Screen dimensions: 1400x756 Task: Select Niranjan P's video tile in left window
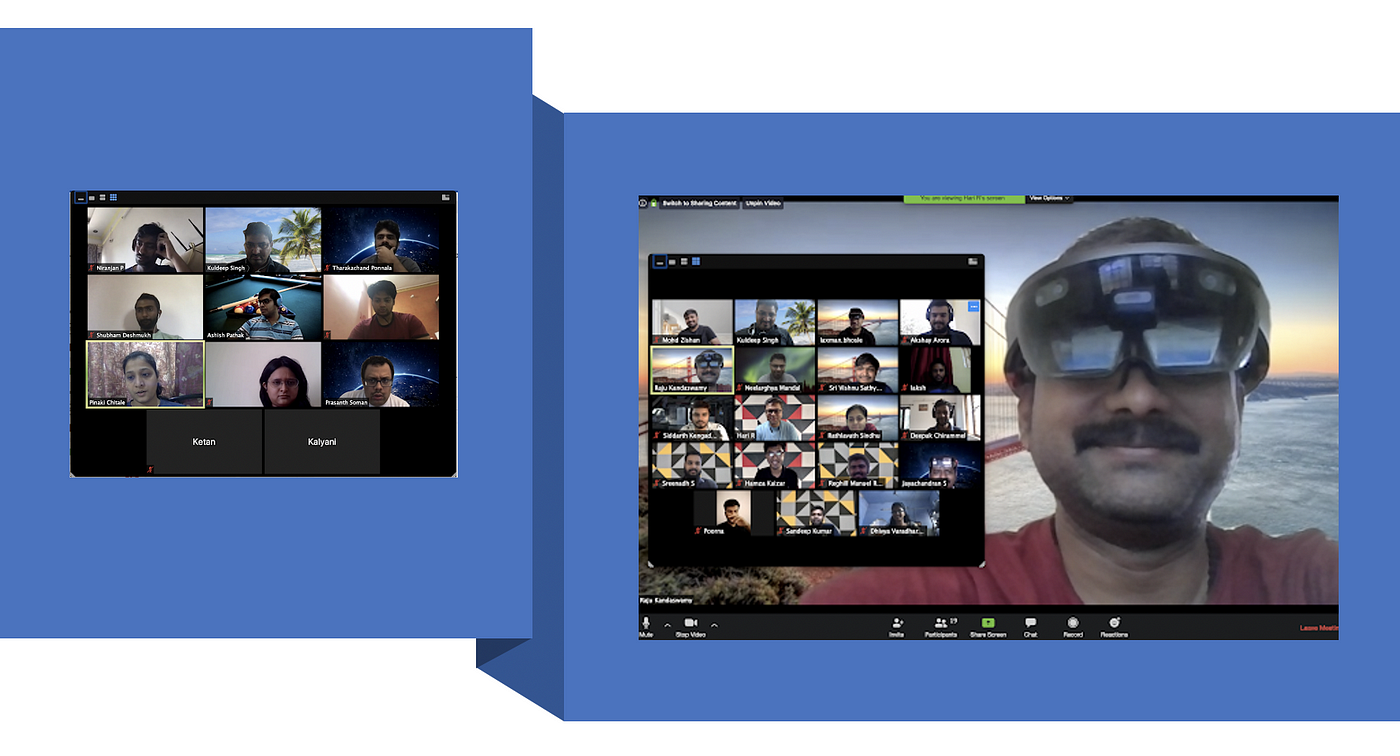coord(145,240)
